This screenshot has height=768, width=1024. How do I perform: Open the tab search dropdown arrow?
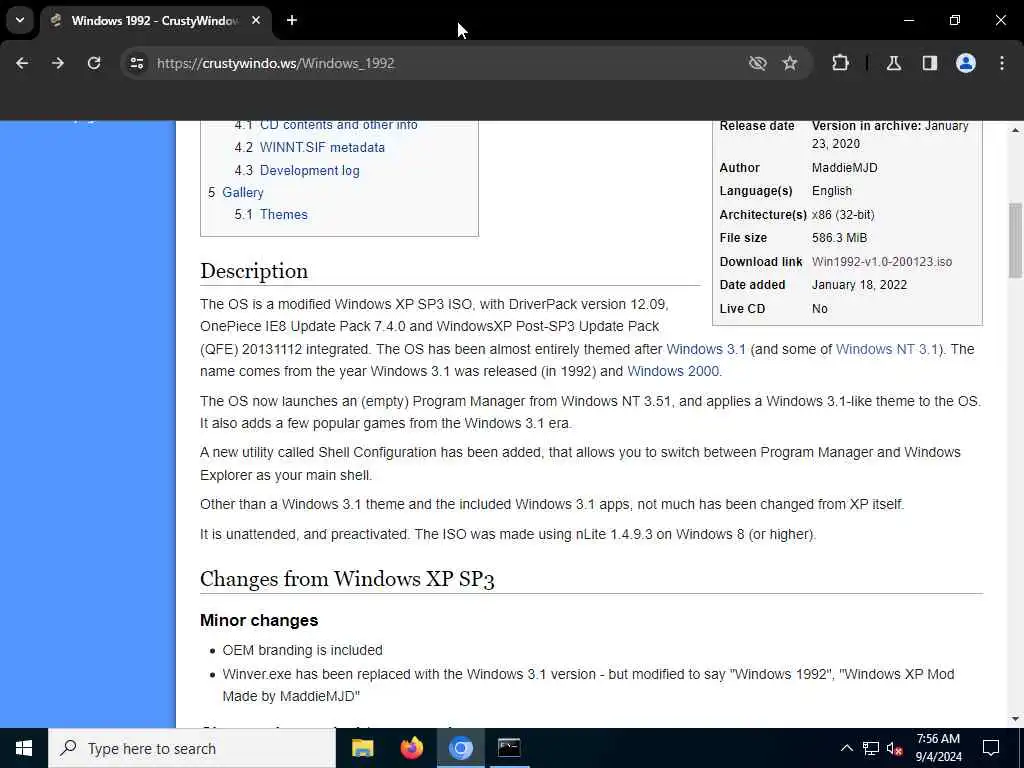(20, 20)
